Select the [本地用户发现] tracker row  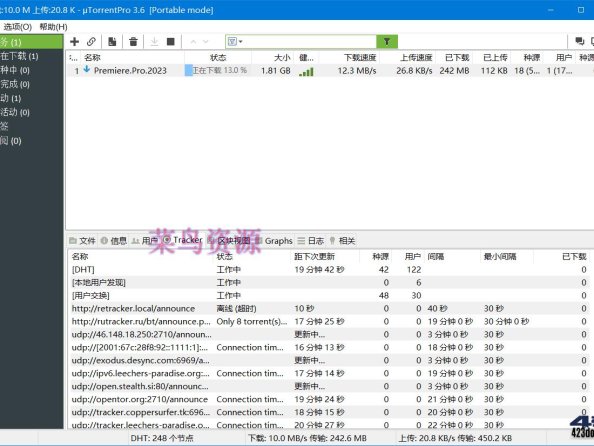pos(329,282)
